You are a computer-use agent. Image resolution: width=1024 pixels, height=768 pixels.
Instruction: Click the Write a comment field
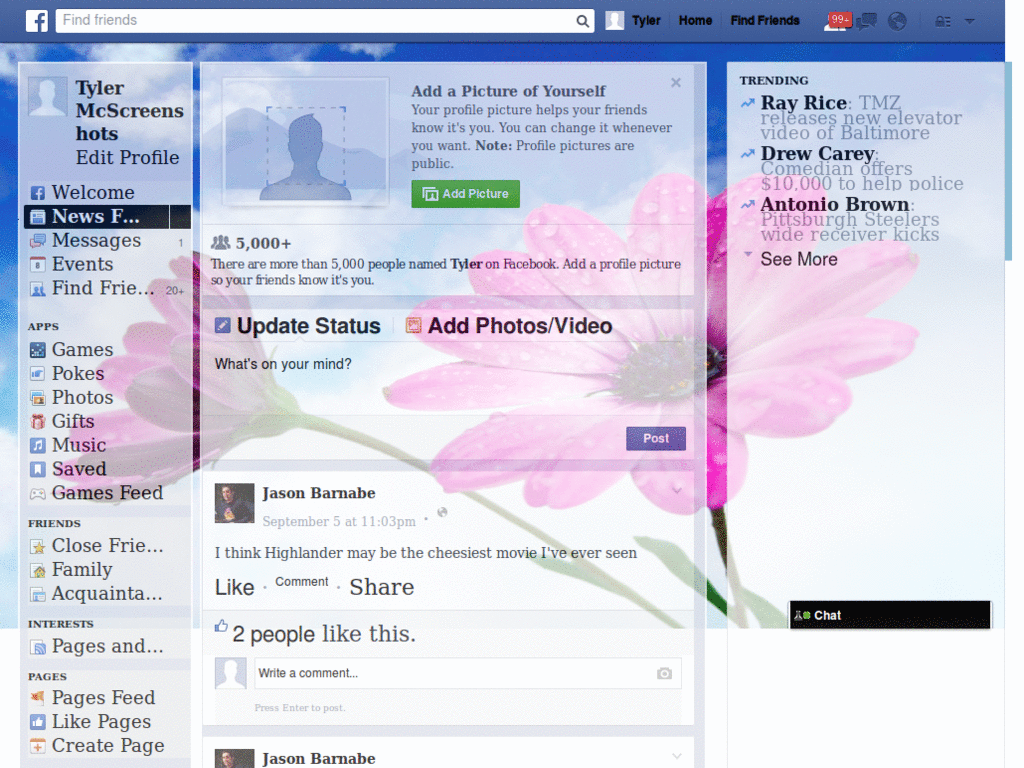coord(468,673)
